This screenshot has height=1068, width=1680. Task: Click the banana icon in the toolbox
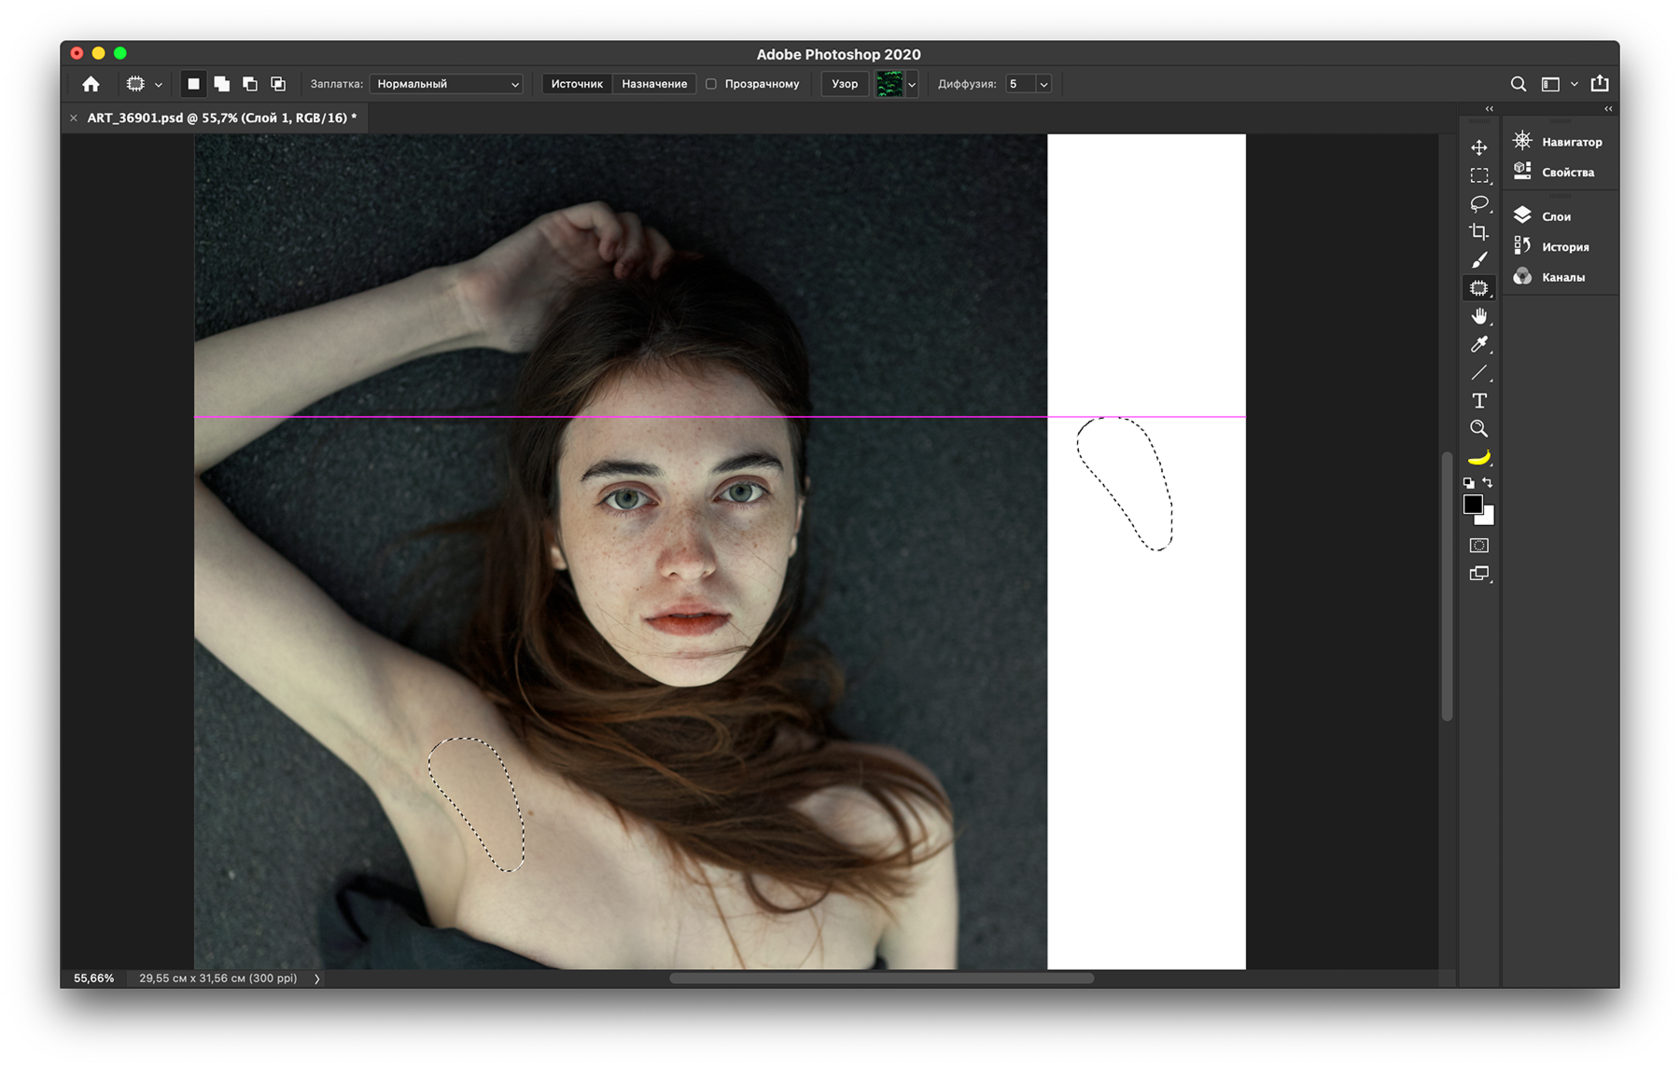pyautogui.click(x=1479, y=457)
